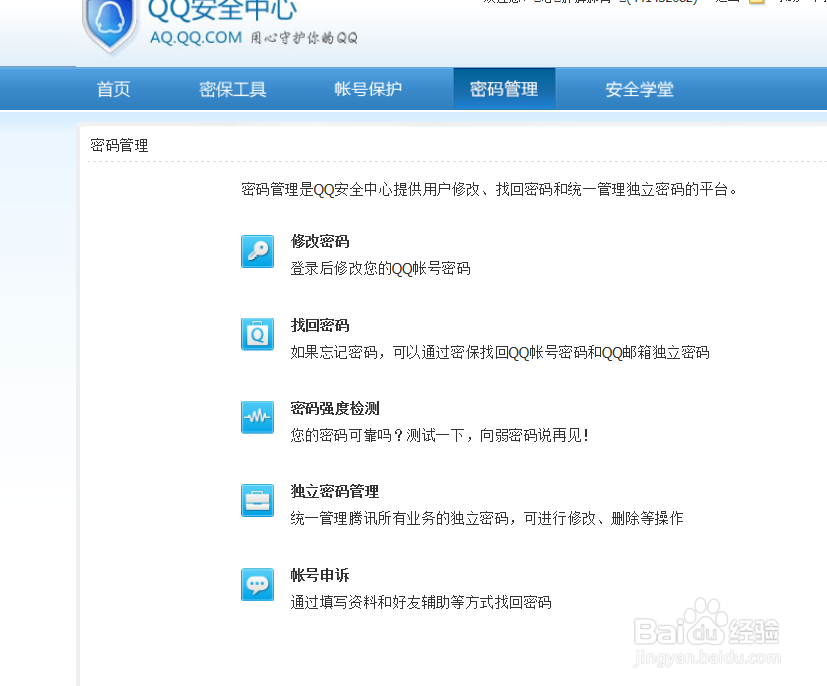Open 密码强度检测 via its waveform icon
The height and width of the screenshot is (686, 827).
pyautogui.click(x=257, y=418)
